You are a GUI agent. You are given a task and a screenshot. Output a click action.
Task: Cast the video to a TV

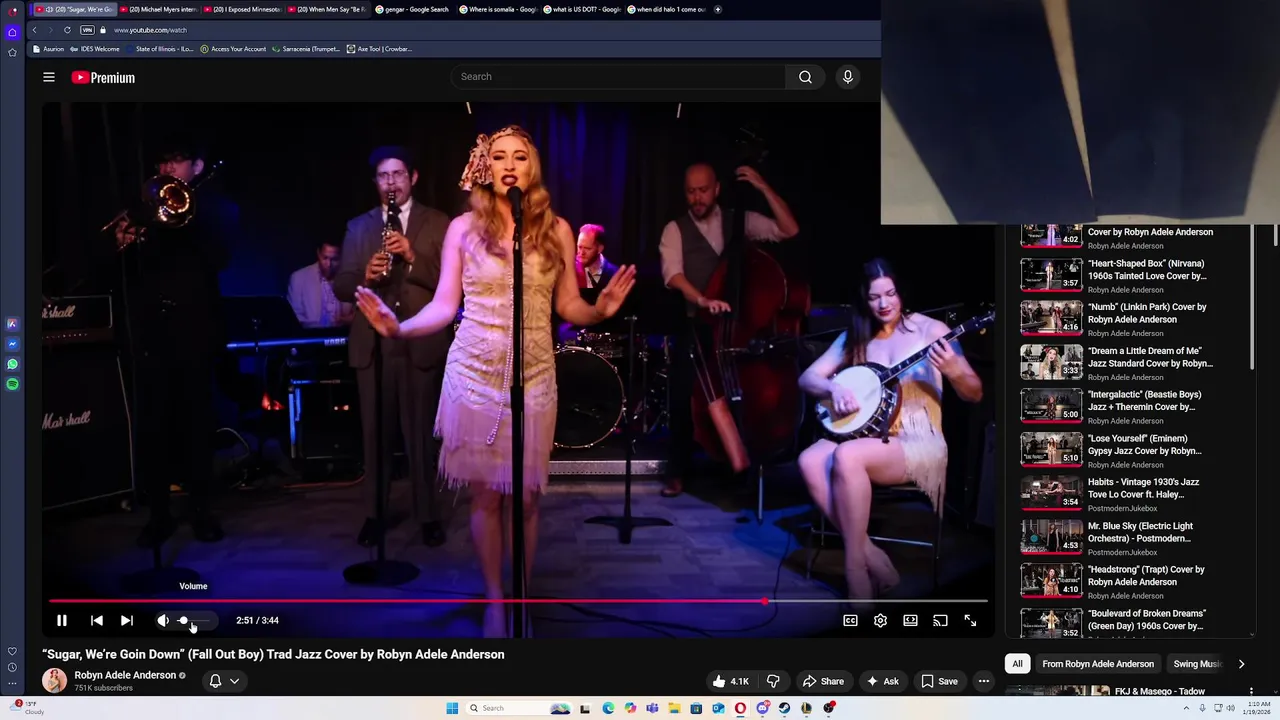coord(940,620)
